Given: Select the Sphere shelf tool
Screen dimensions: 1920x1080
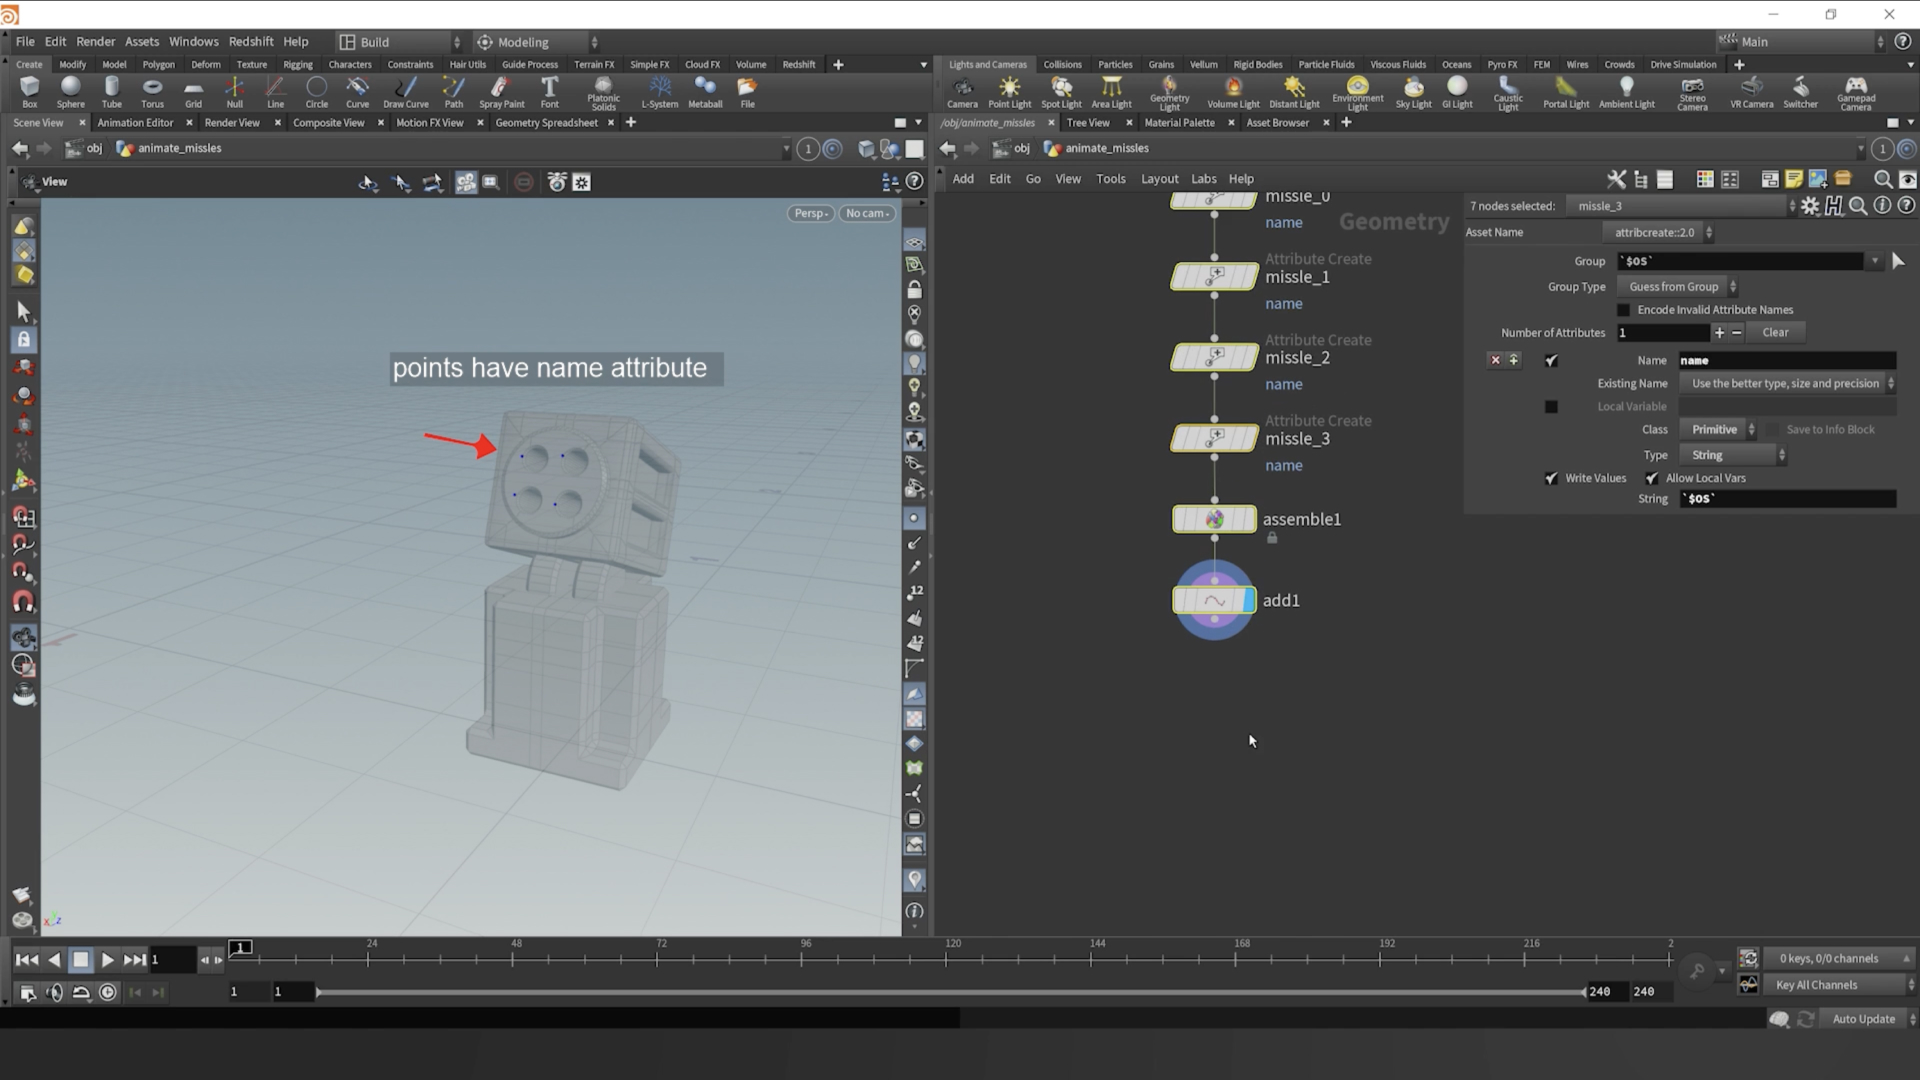Looking at the screenshot, I should (70, 92).
